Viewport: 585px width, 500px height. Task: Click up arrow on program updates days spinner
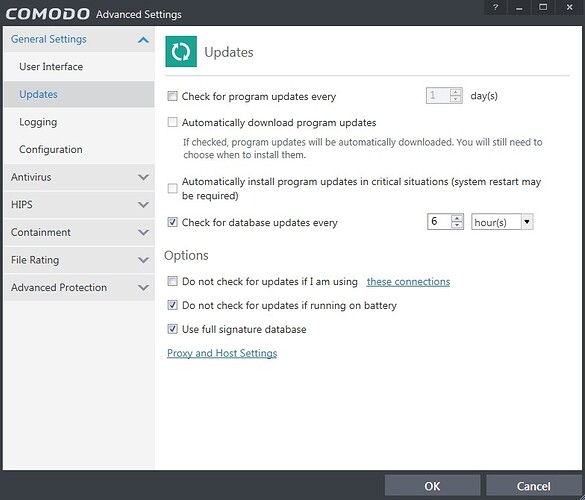click(456, 92)
